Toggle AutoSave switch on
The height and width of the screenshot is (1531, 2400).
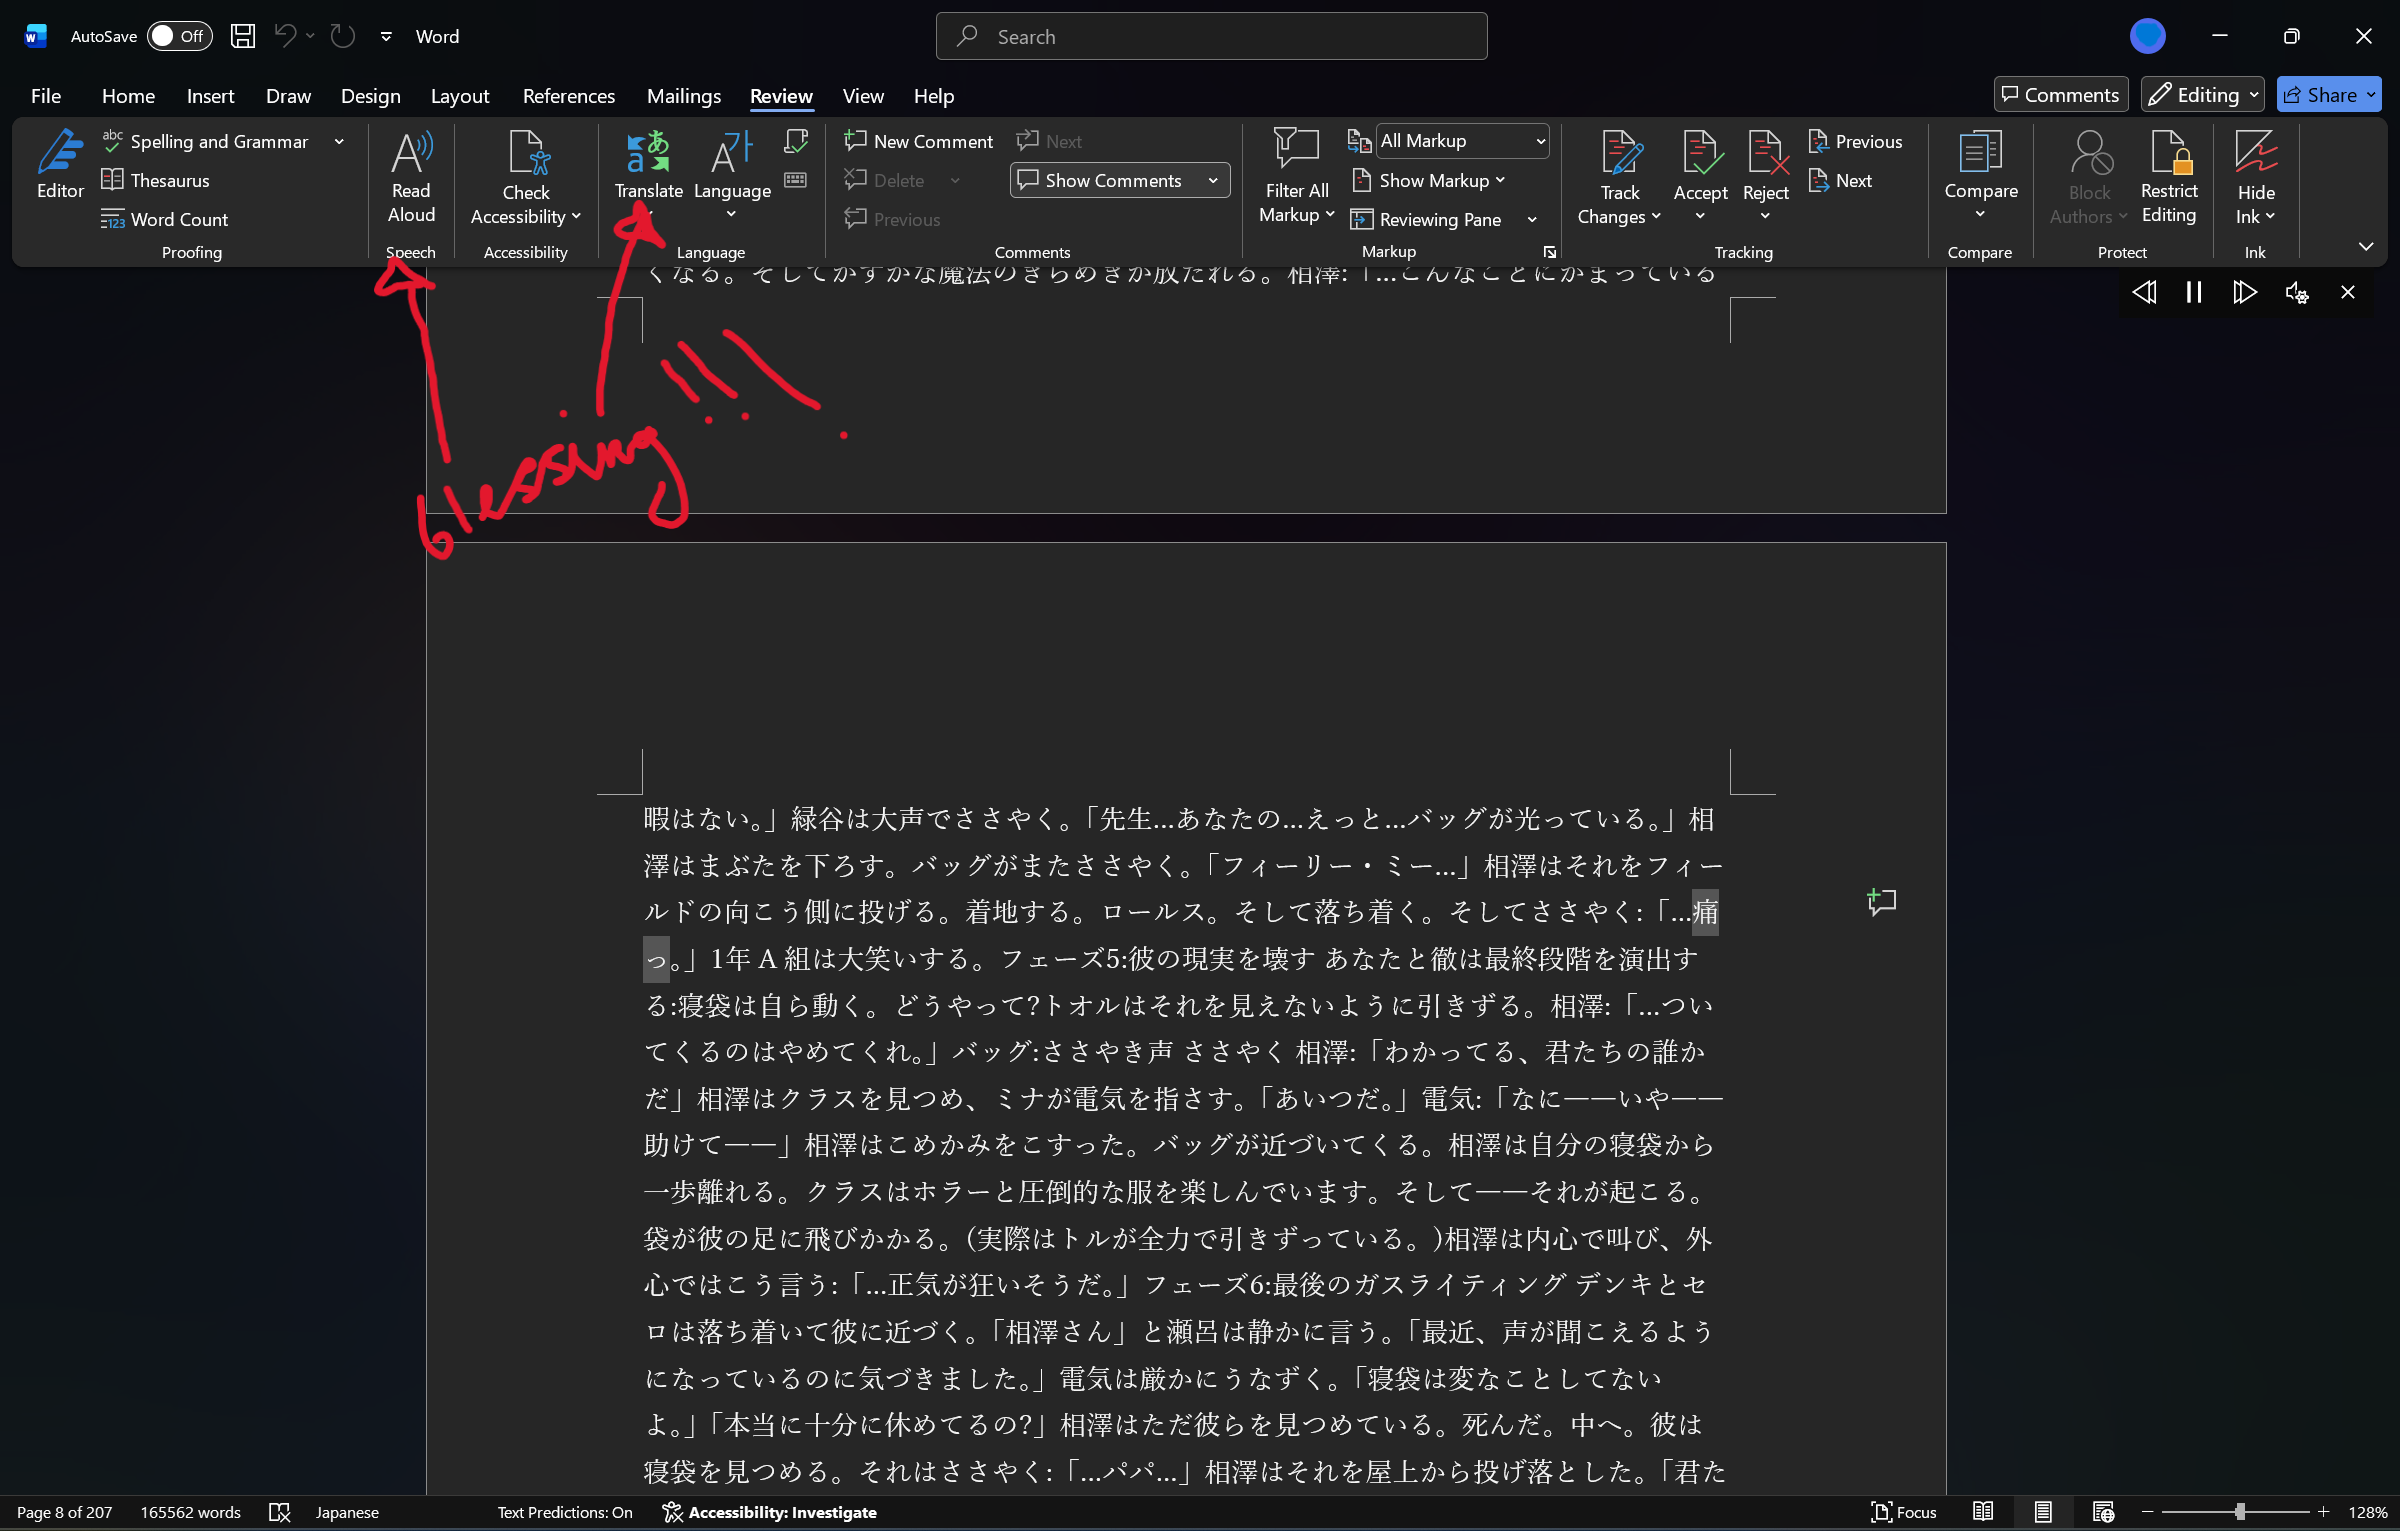tap(179, 37)
